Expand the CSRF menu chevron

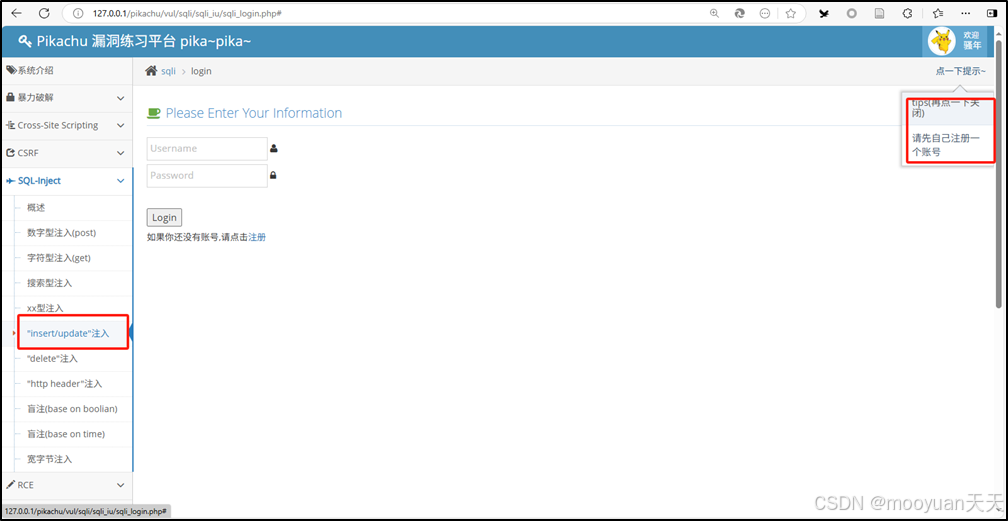[x=120, y=153]
